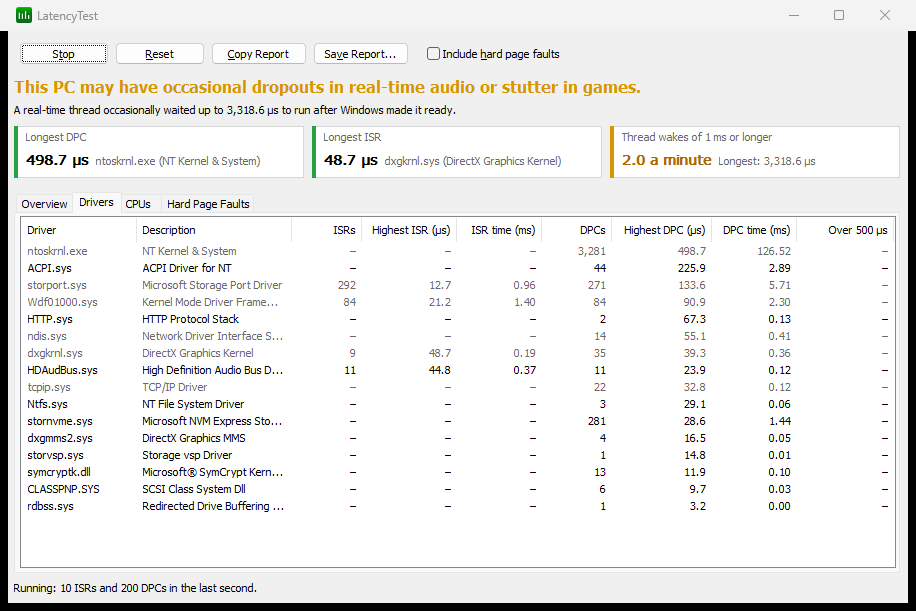Sort by DPC time (ms) column

[754, 230]
